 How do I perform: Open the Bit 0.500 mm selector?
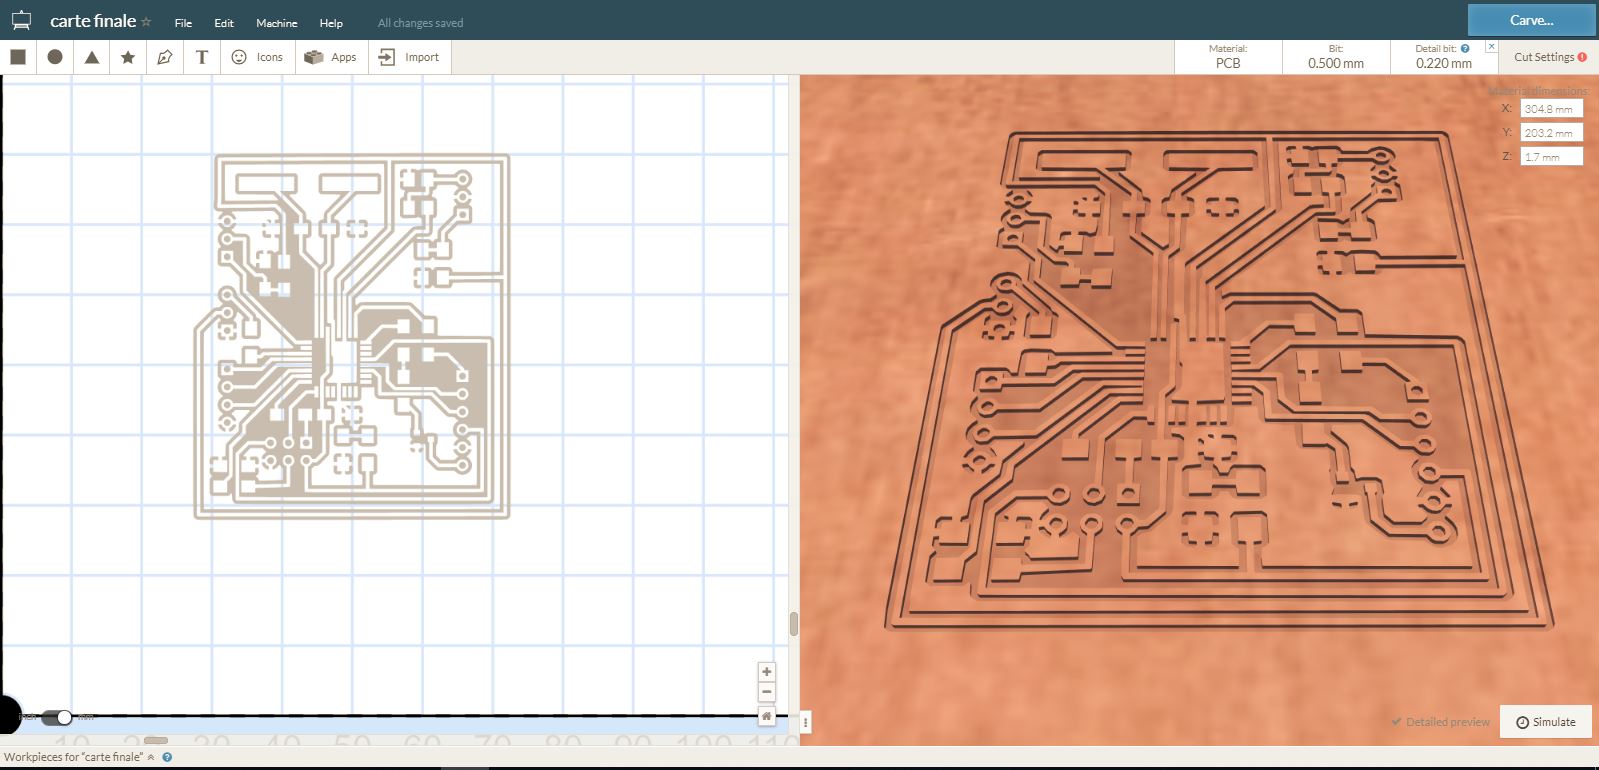coord(1336,57)
